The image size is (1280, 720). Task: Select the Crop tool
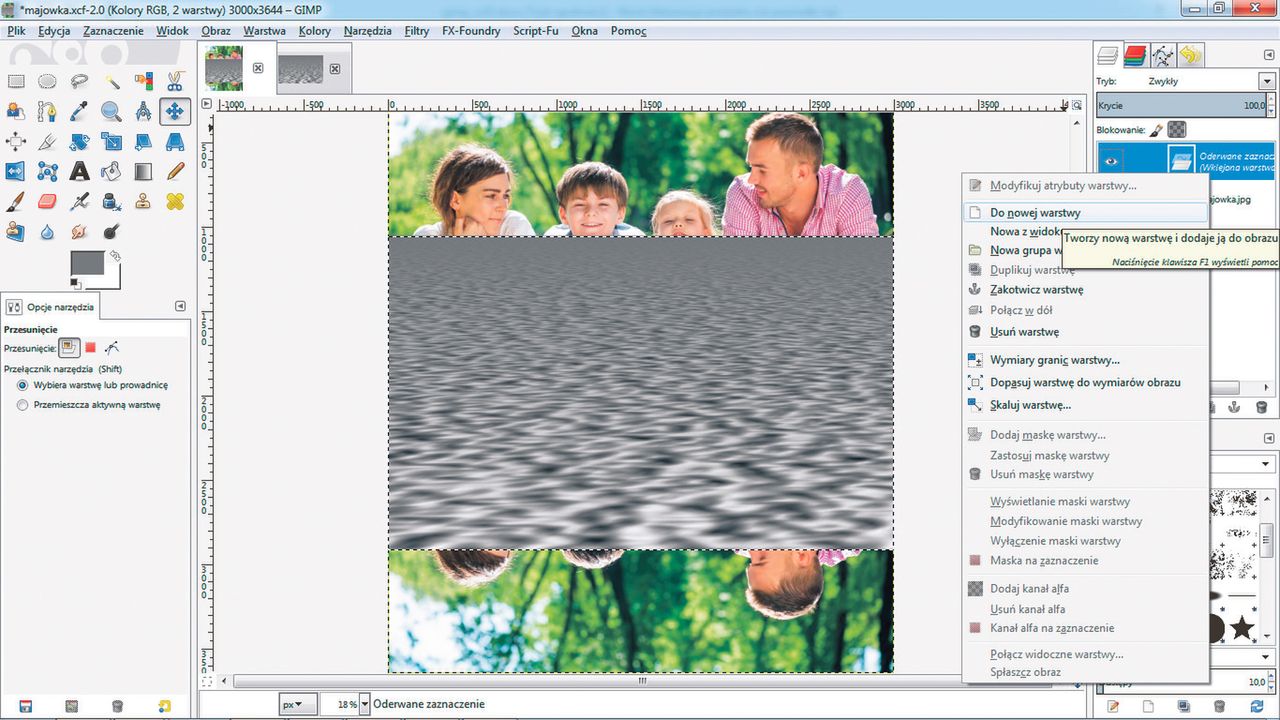tap(47, 142)
